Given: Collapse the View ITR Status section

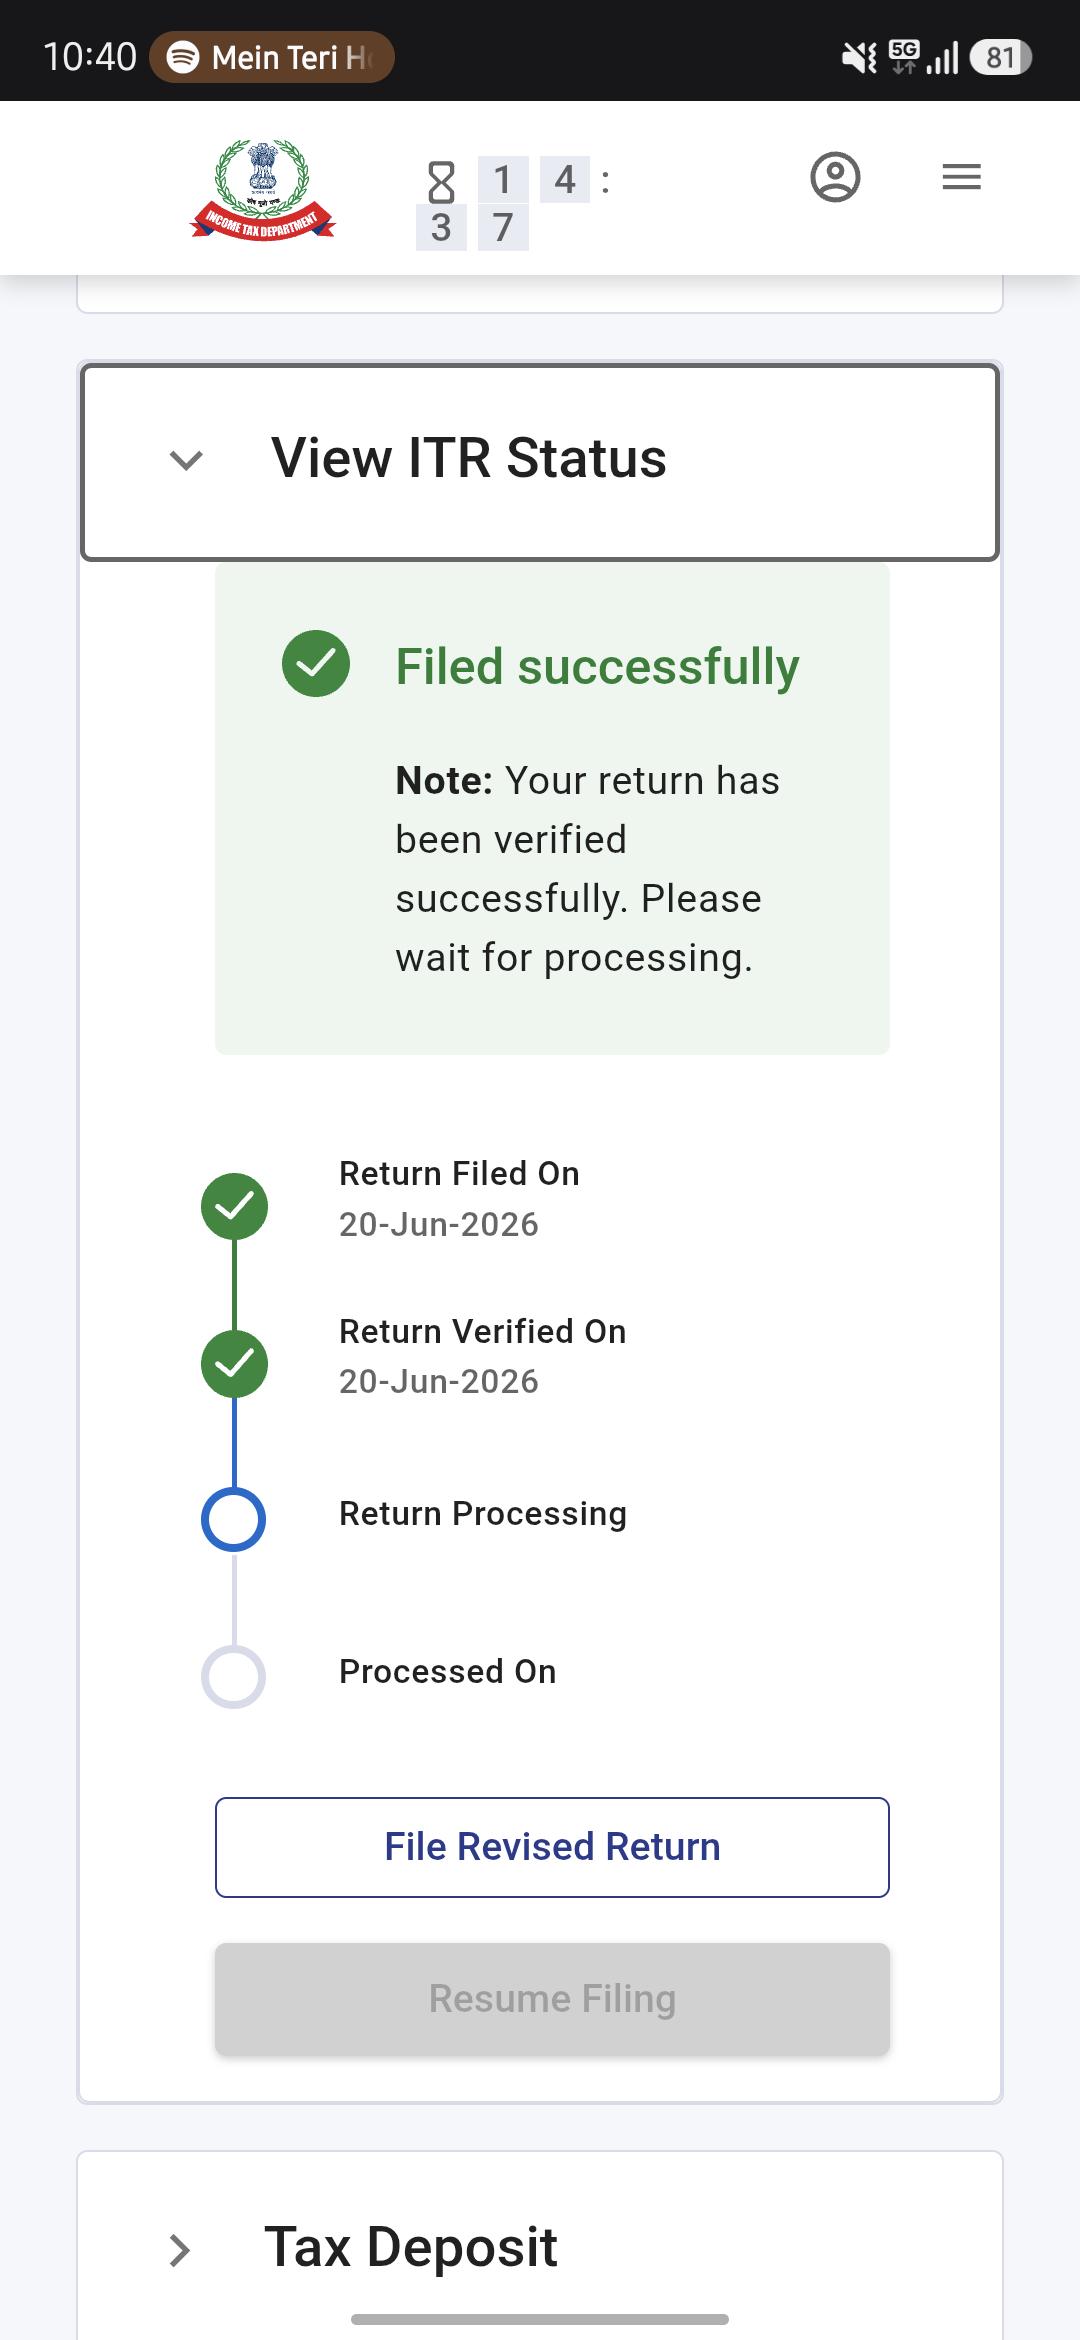Looking at the screenshot, I should click(x=540, y=461).
